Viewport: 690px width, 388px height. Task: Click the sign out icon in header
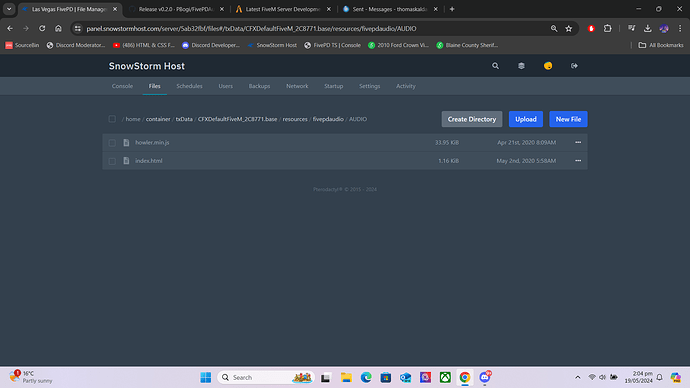click(574, 66)
